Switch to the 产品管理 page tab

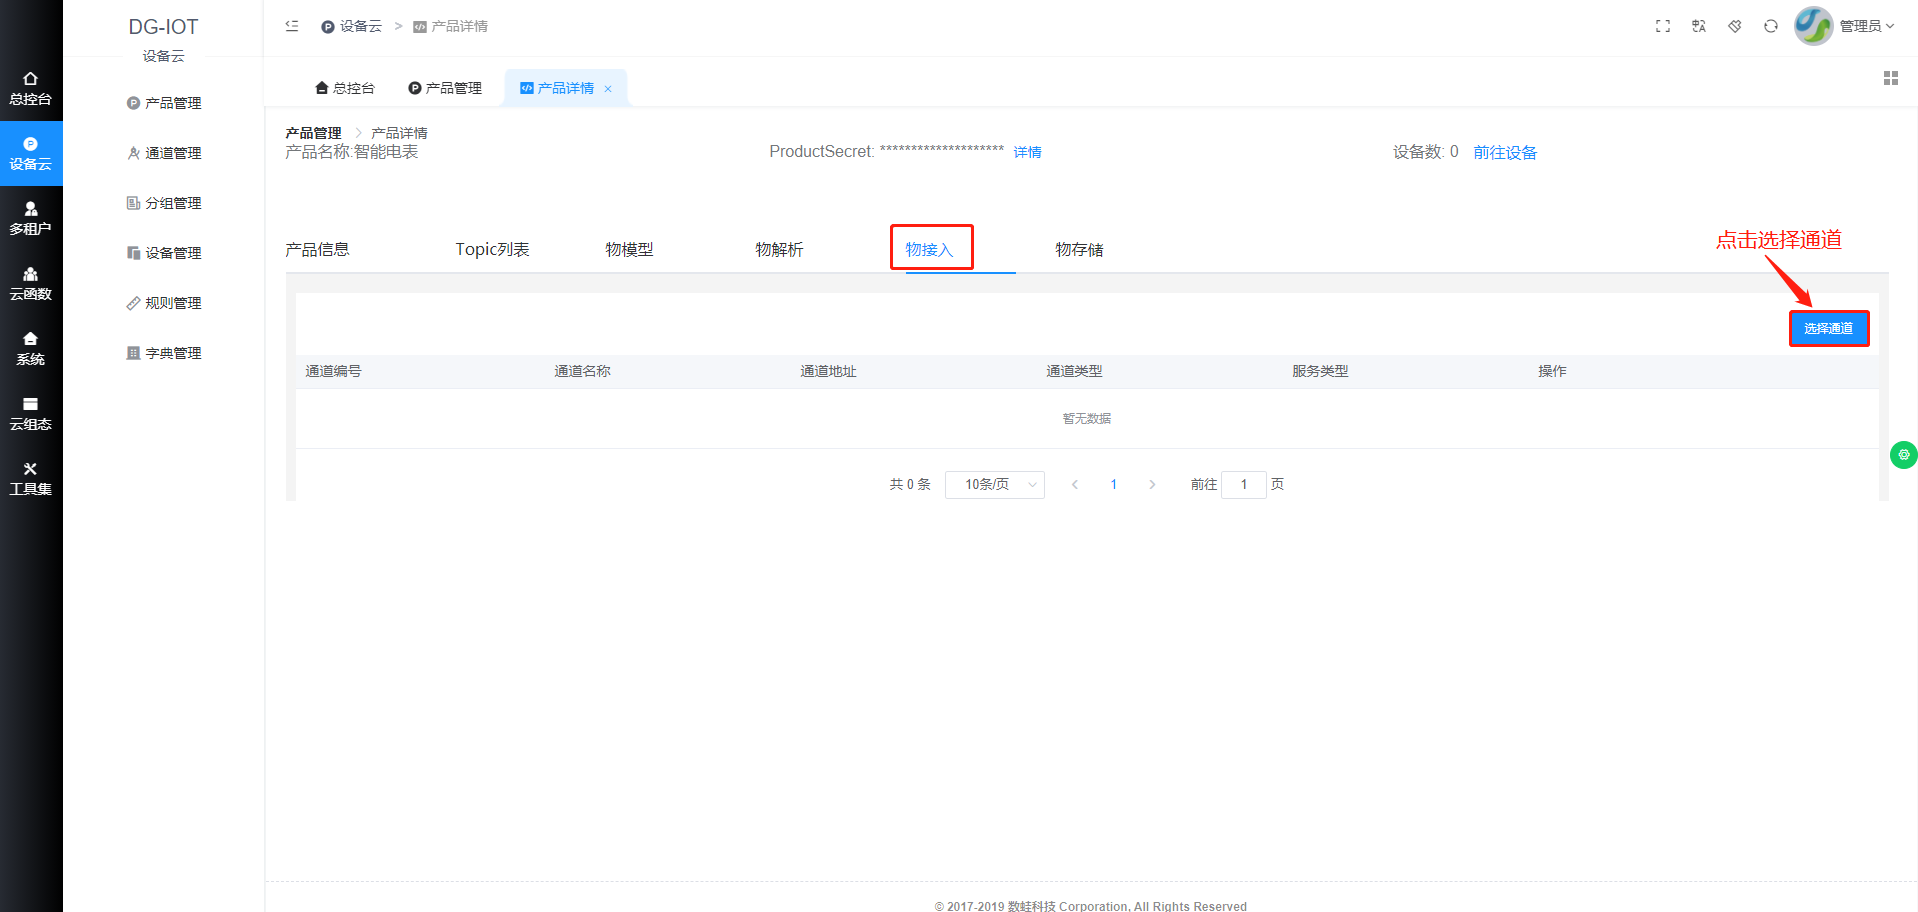[445, 88]
